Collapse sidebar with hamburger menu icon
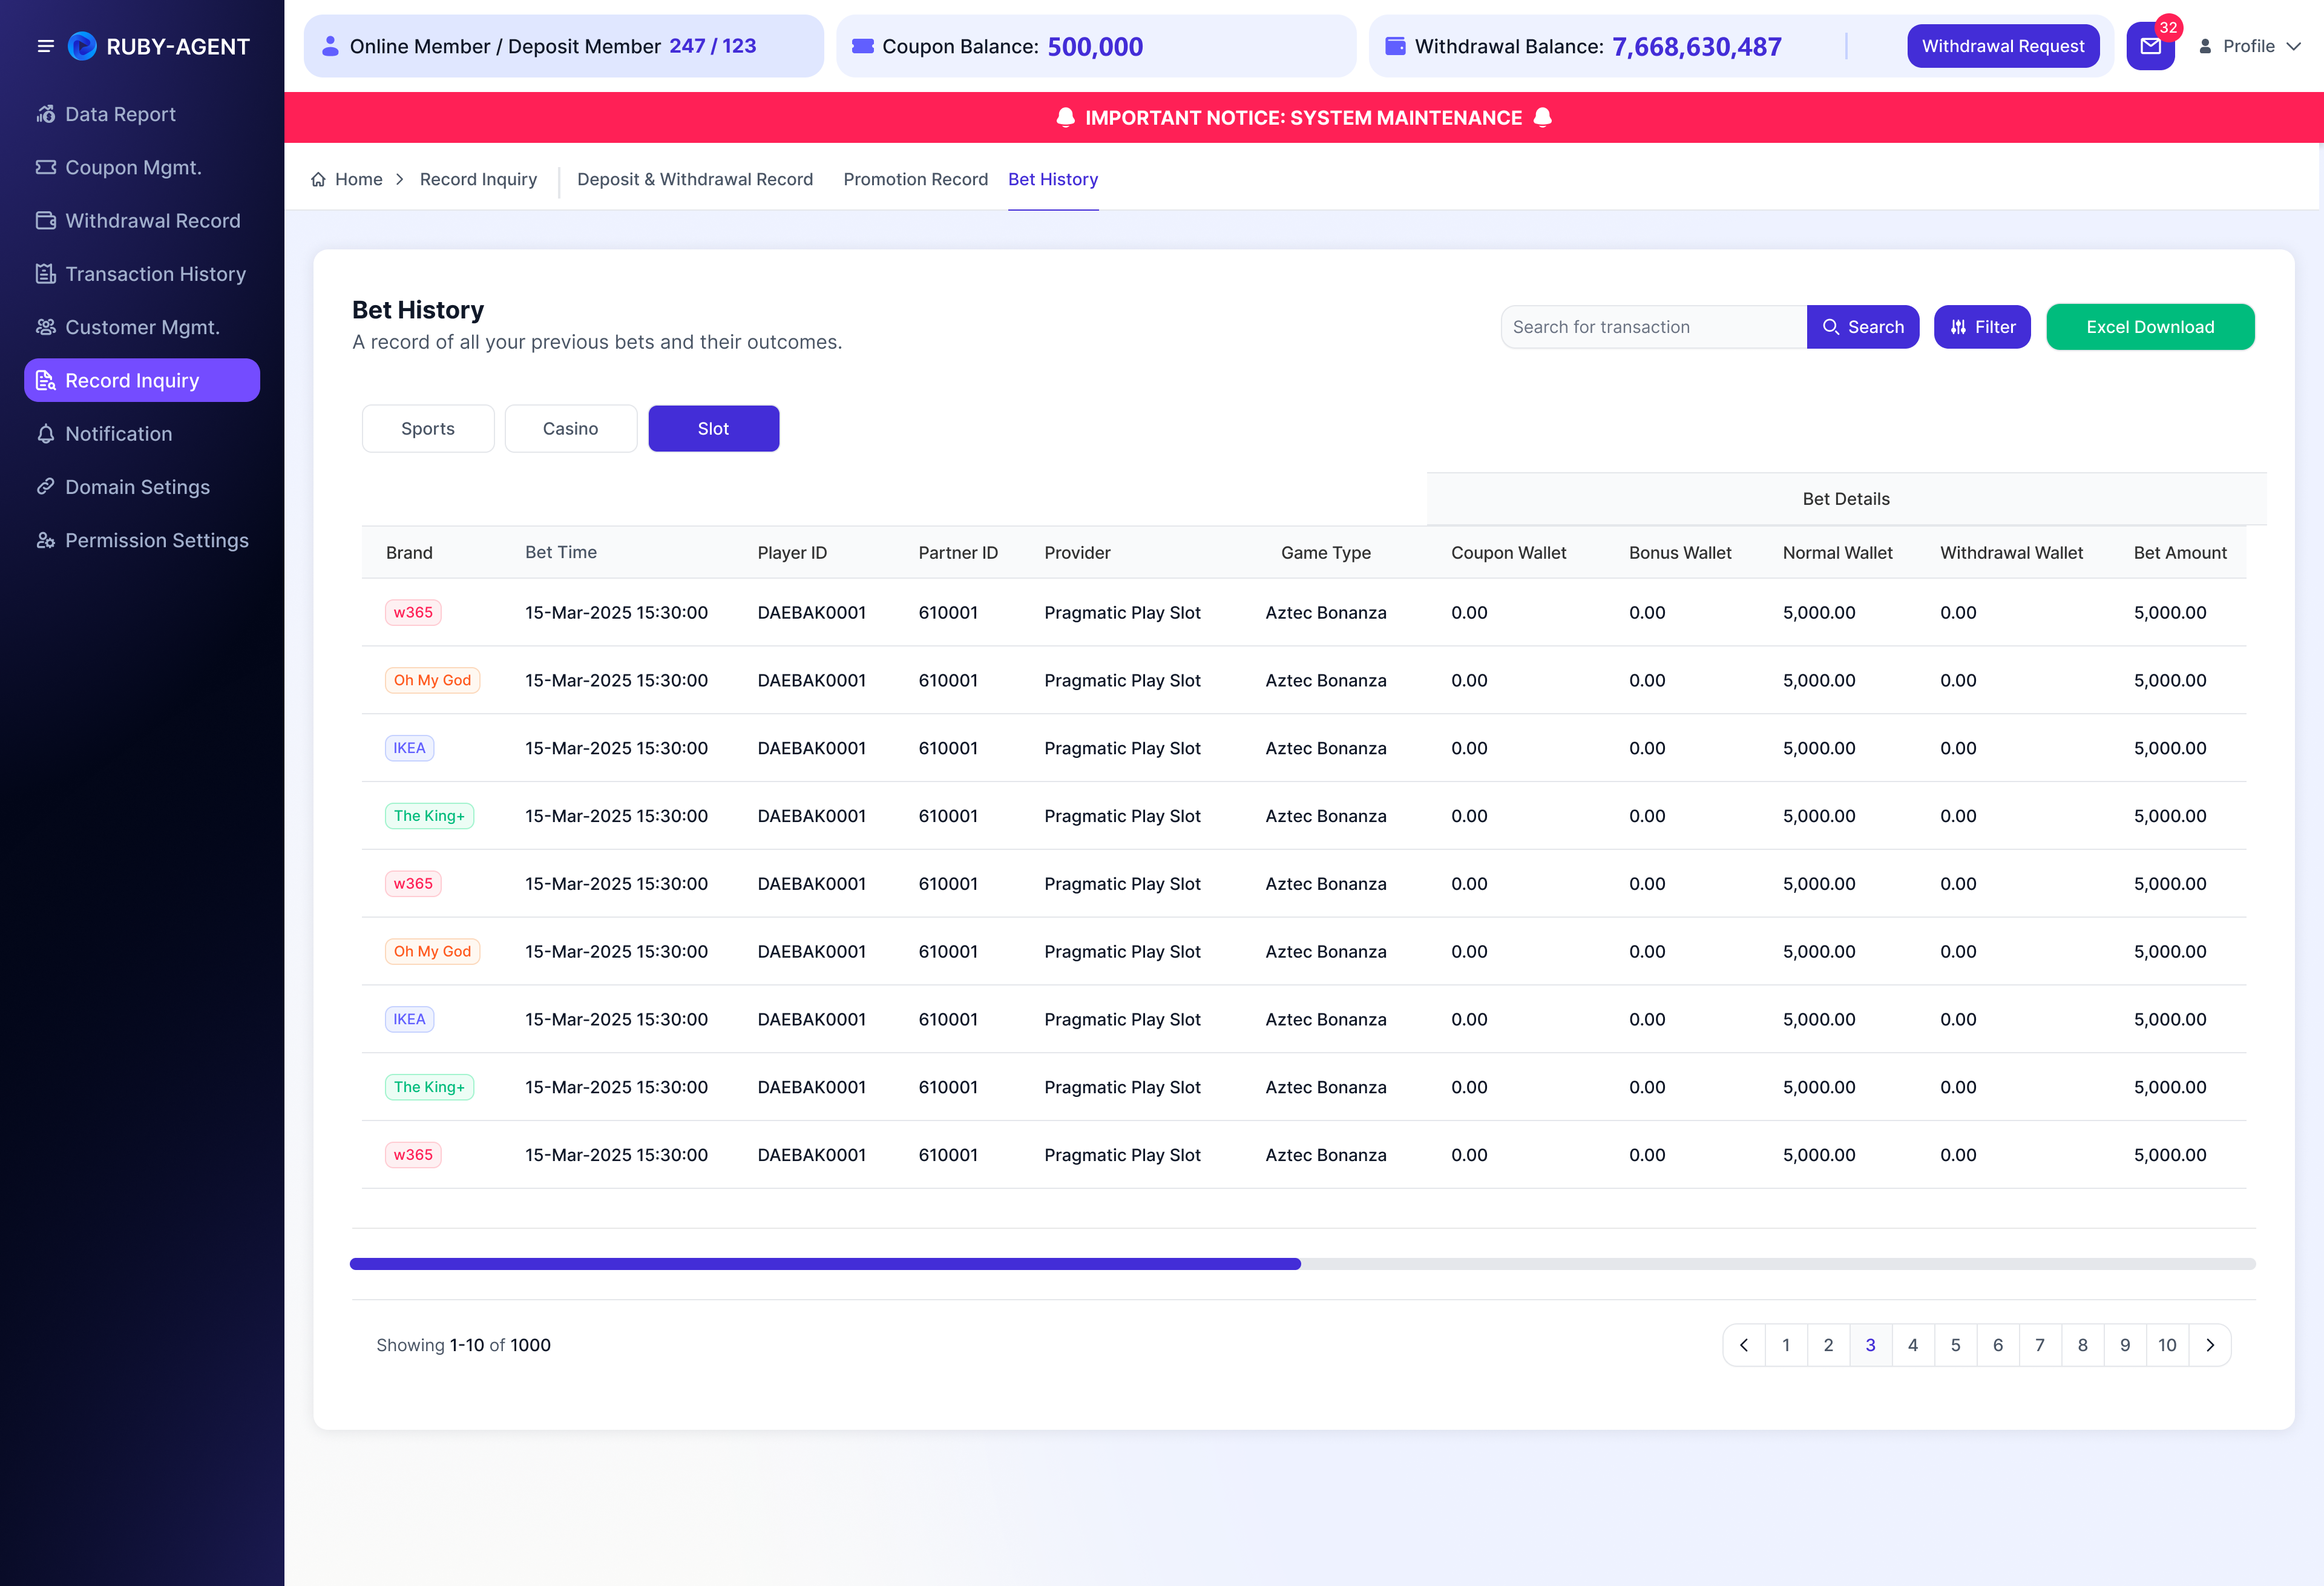2324x1586 pixels. tap(45, 46)
